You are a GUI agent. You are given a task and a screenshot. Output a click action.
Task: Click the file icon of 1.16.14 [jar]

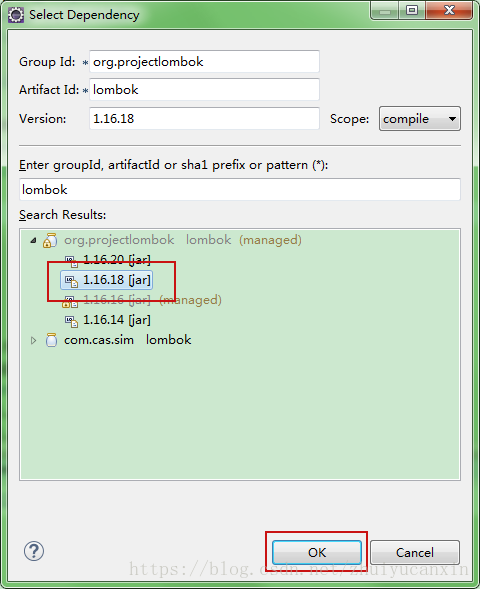click(71, 321)
